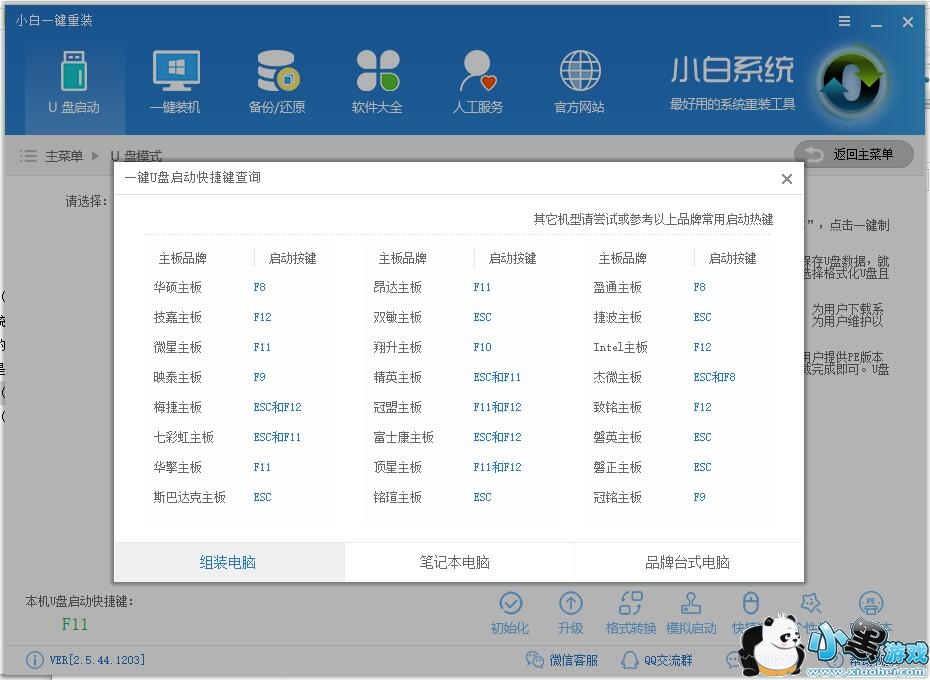Click 返回主菜单 button
The image size is (930, 680).
point(853,154)
